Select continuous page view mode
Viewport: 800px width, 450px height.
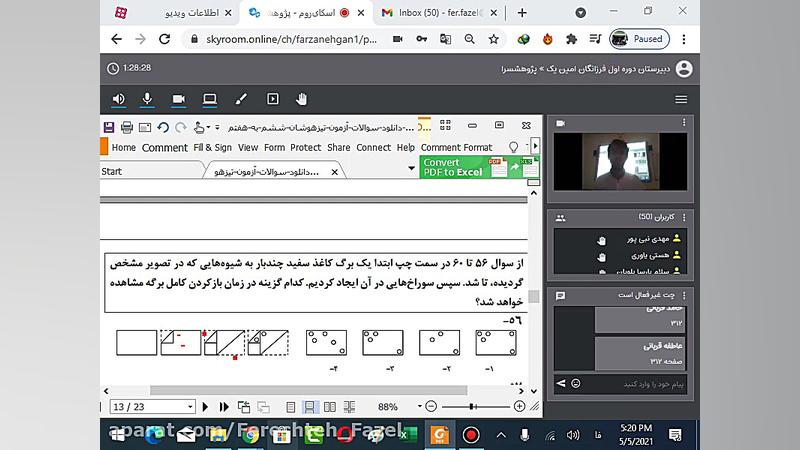pyautogui.click(x=310, y=407)
